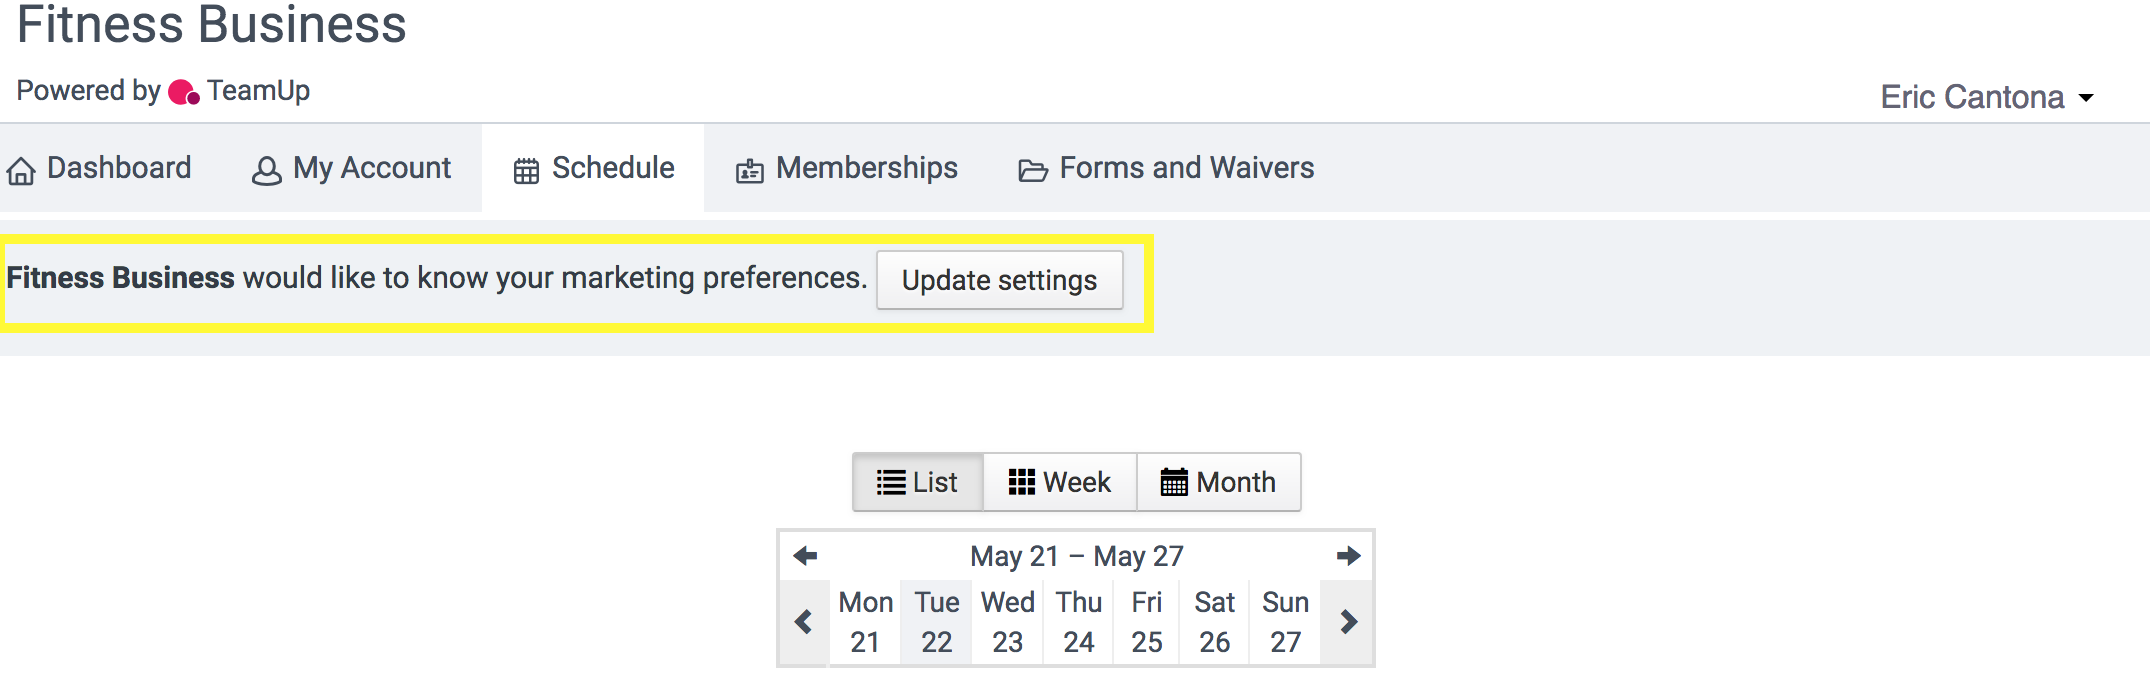Open the Memberships tab
2150x676 pixels.
(x=866, y=168)
